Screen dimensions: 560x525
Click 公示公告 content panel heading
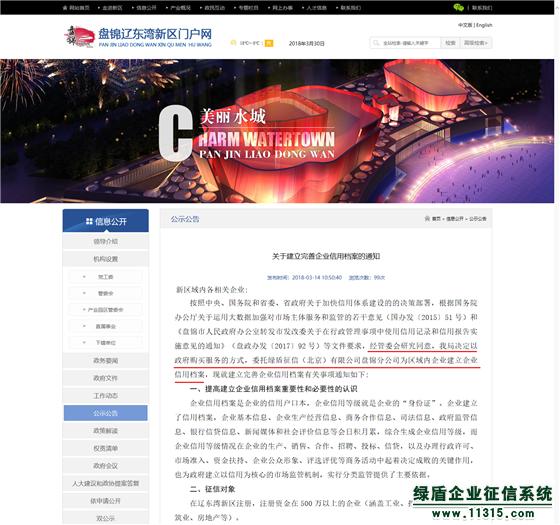pos(185,219)
